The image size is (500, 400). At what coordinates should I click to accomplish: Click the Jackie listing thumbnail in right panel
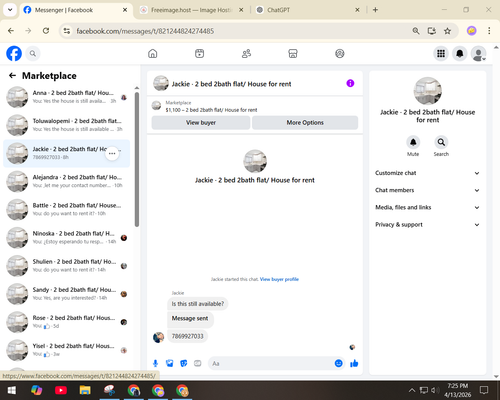428,91
